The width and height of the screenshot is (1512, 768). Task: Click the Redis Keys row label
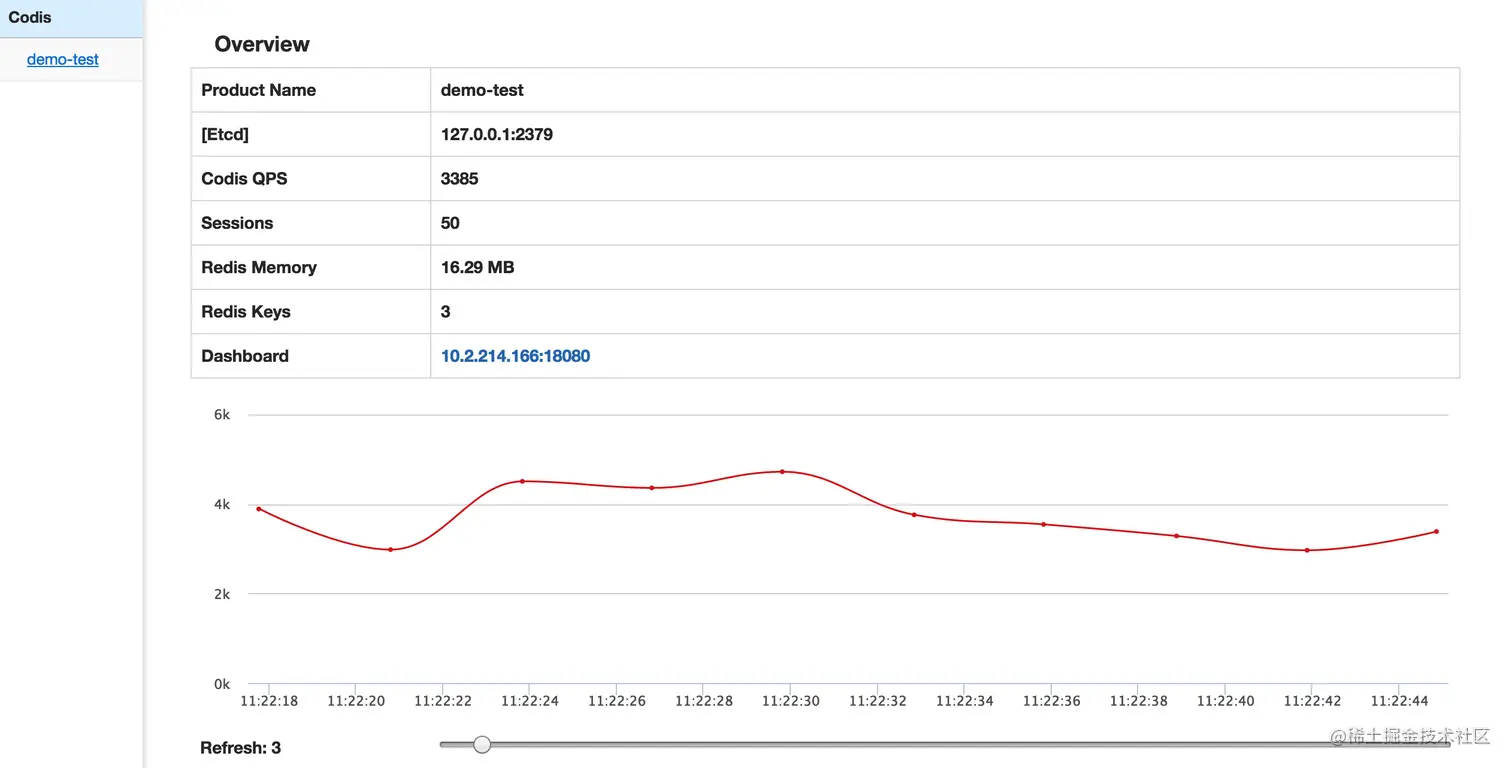point(246,312)
